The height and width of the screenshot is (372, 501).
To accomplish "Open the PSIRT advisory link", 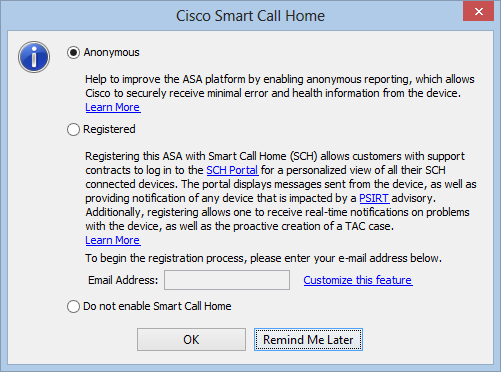I will pyautogui.click(x=374, y=198).
